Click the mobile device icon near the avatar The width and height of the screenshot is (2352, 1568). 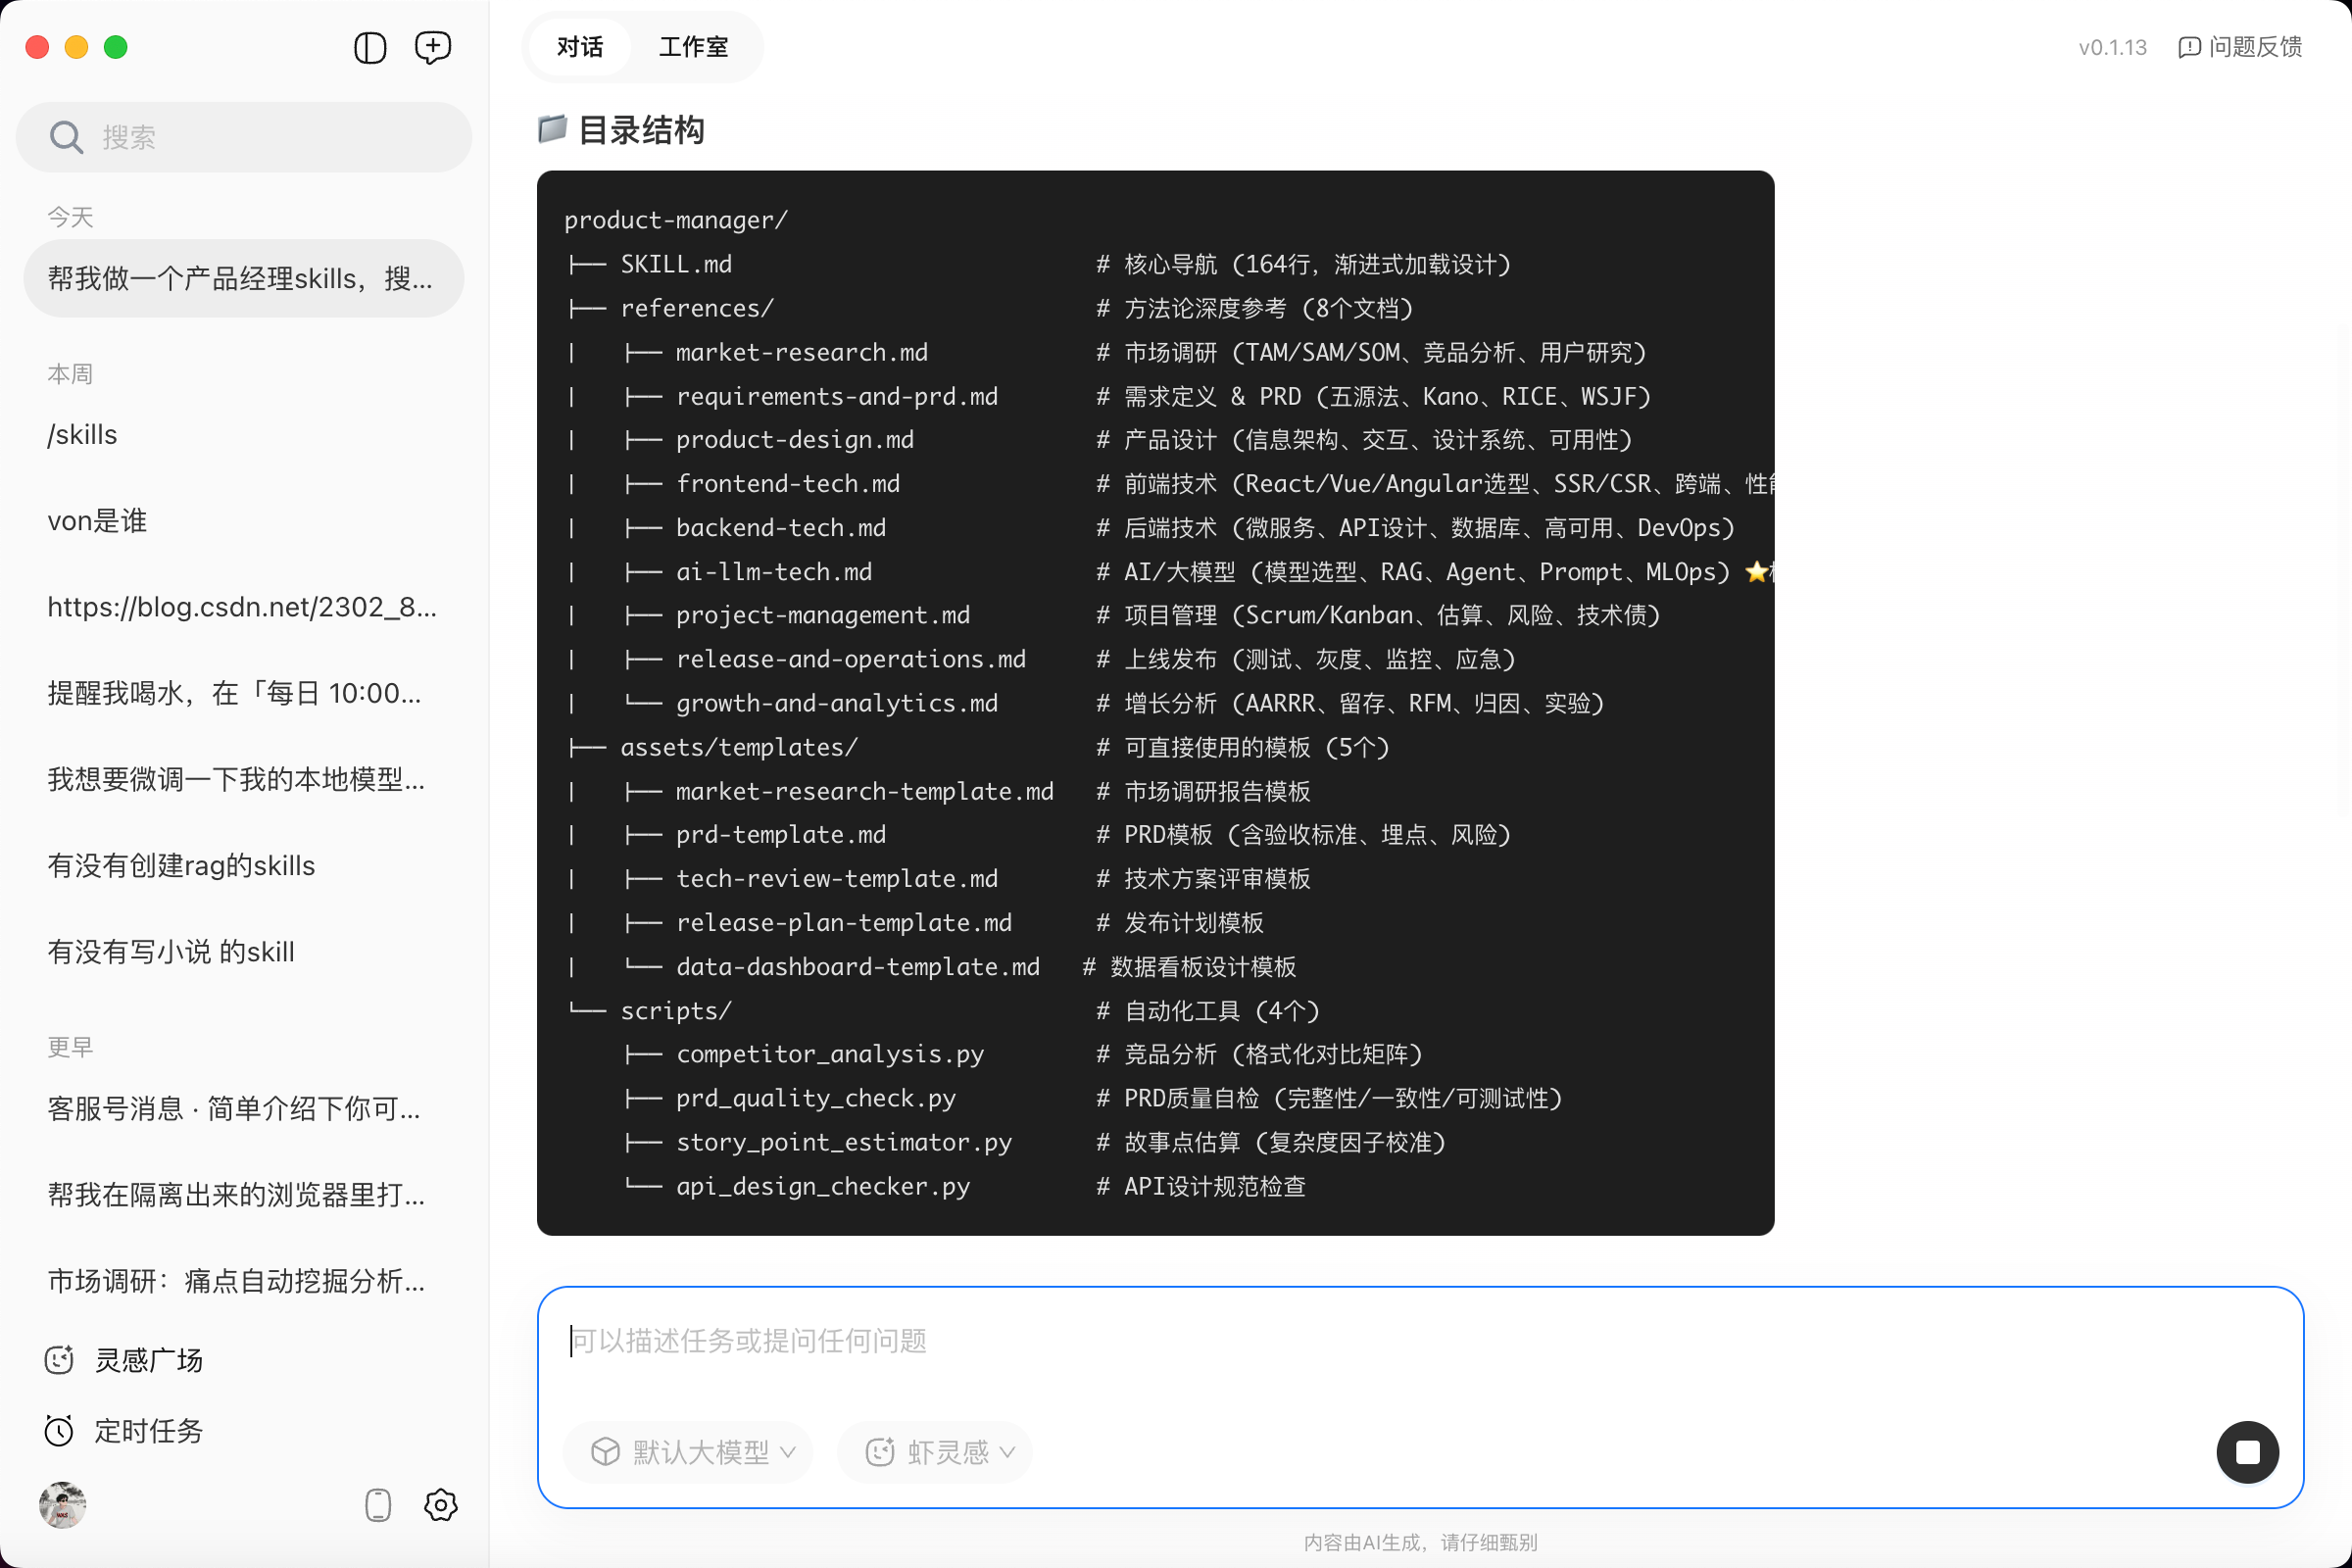point(377,1505)
